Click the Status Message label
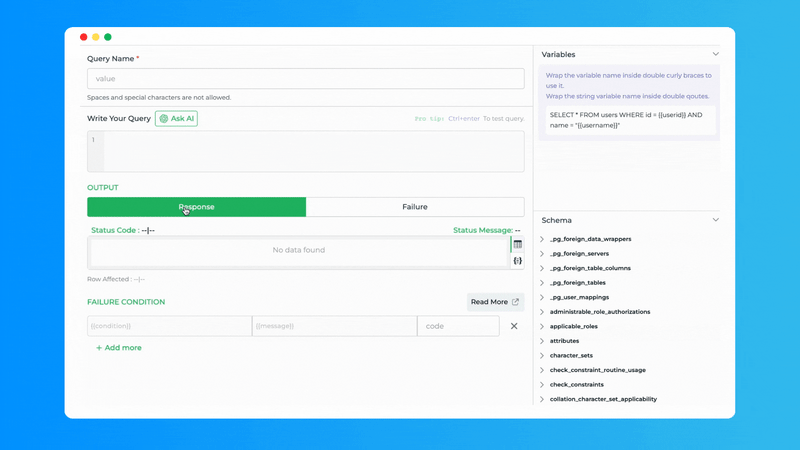This screenshot has height=450, width=800. tap(483, 230)
